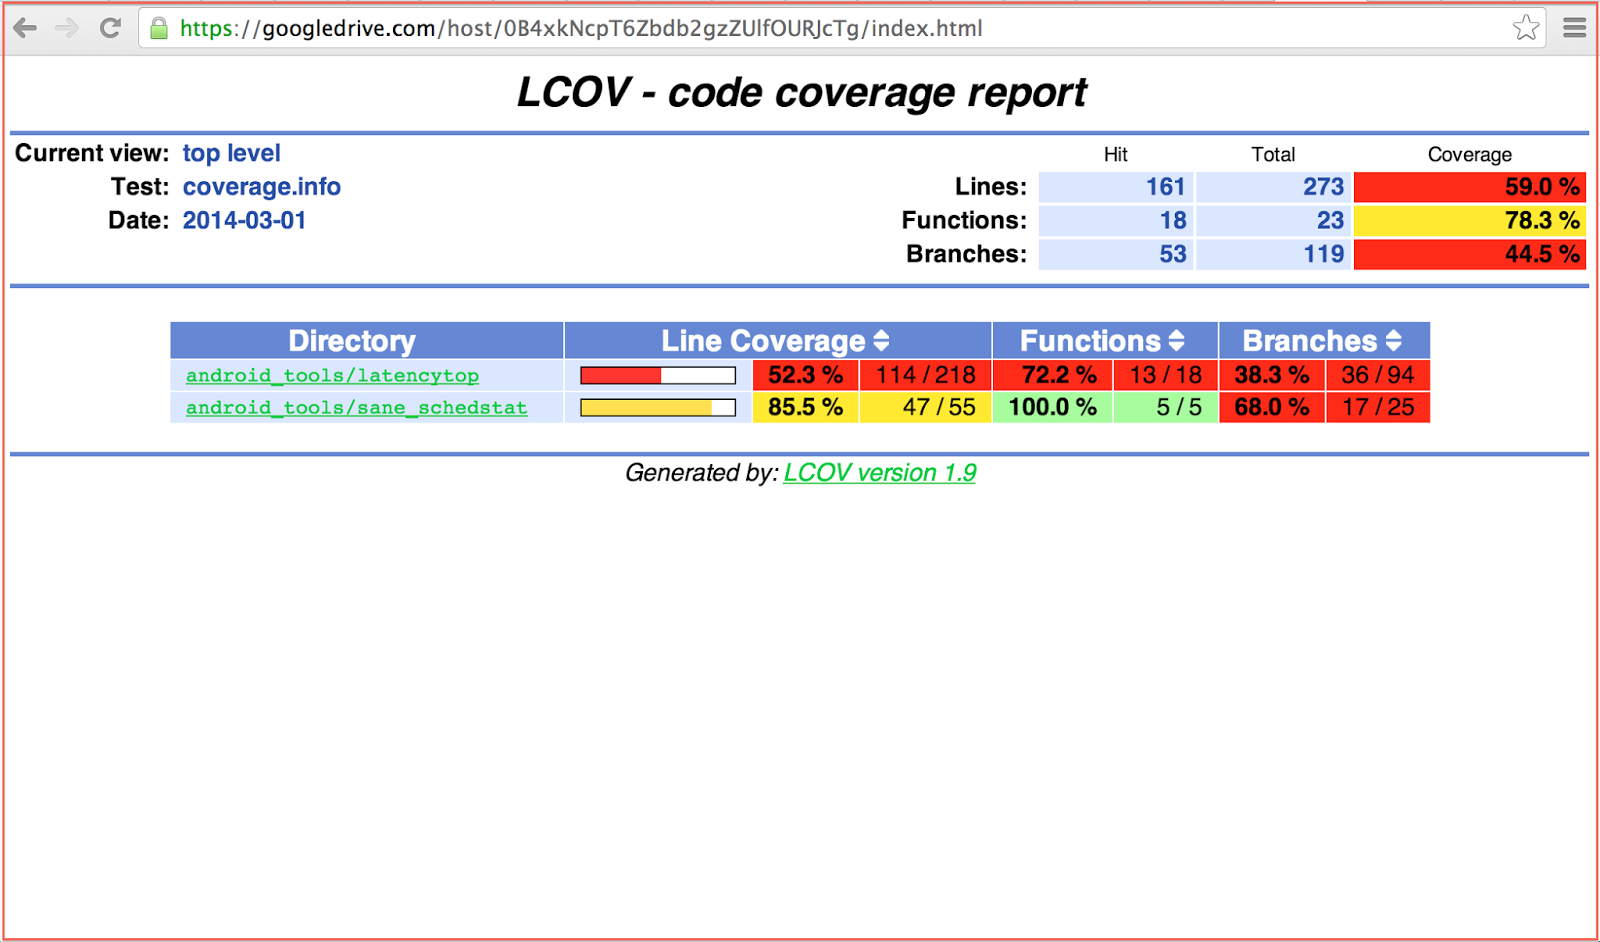Open the browser hamburger menu
The width and height of the screenshot is (1600, 942).
click(x=1572, y=28)
